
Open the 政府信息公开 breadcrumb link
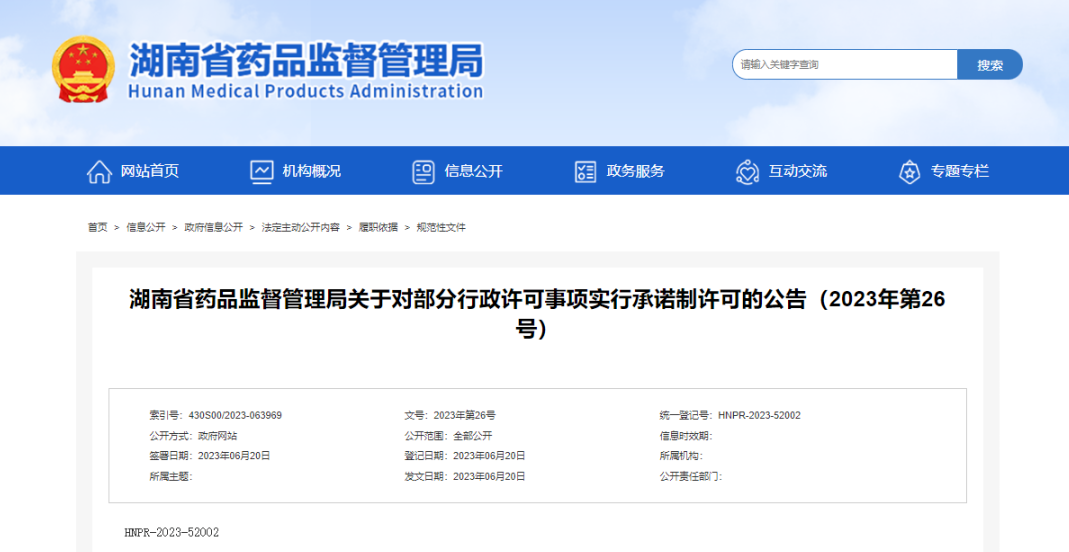point(213,227)
